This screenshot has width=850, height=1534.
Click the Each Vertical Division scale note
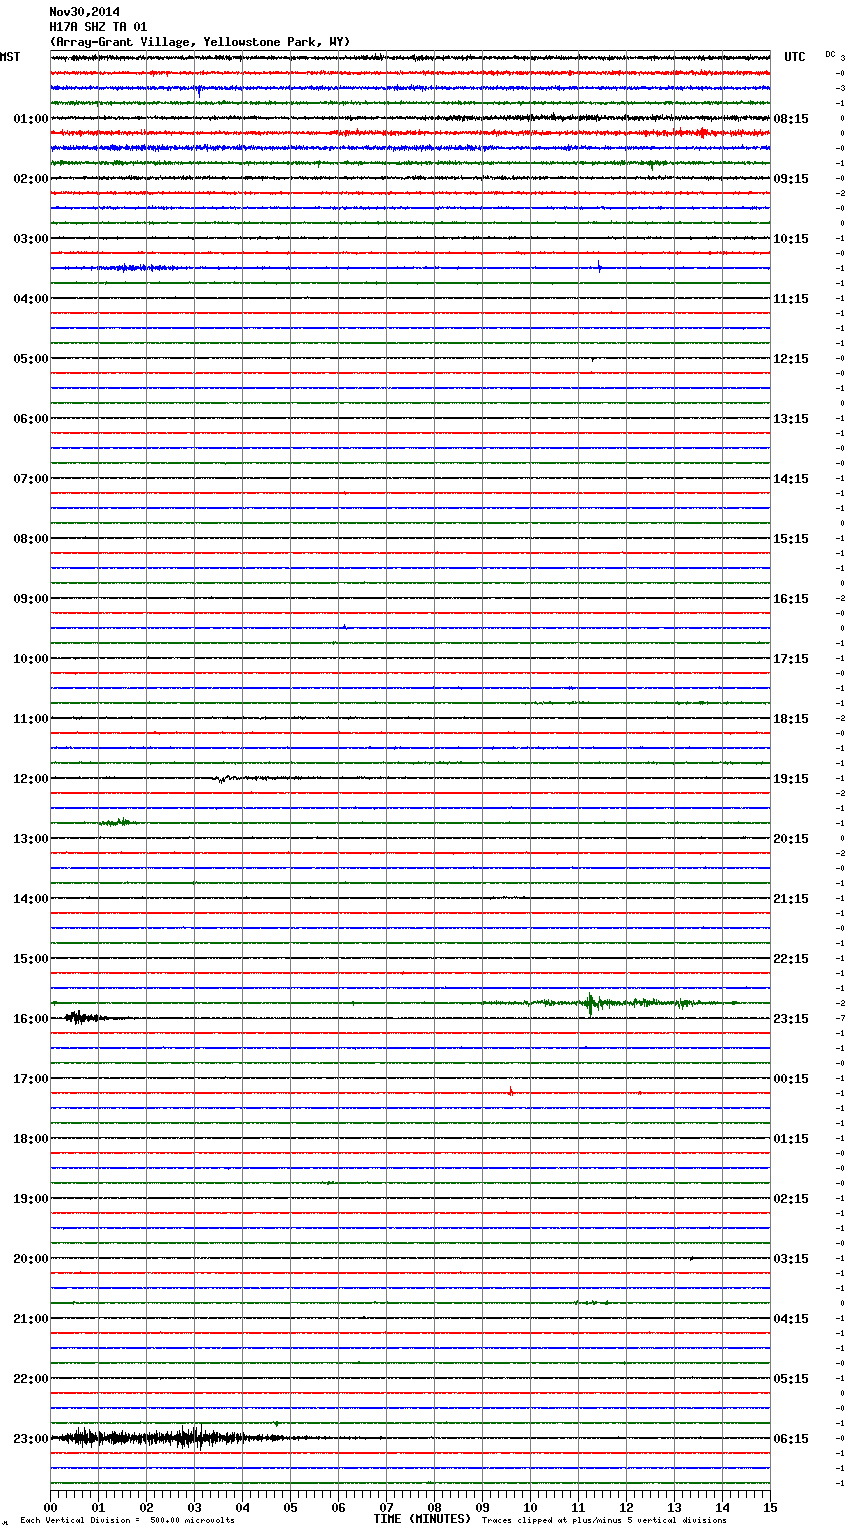pyautogui.click(x=127, y=1520)
